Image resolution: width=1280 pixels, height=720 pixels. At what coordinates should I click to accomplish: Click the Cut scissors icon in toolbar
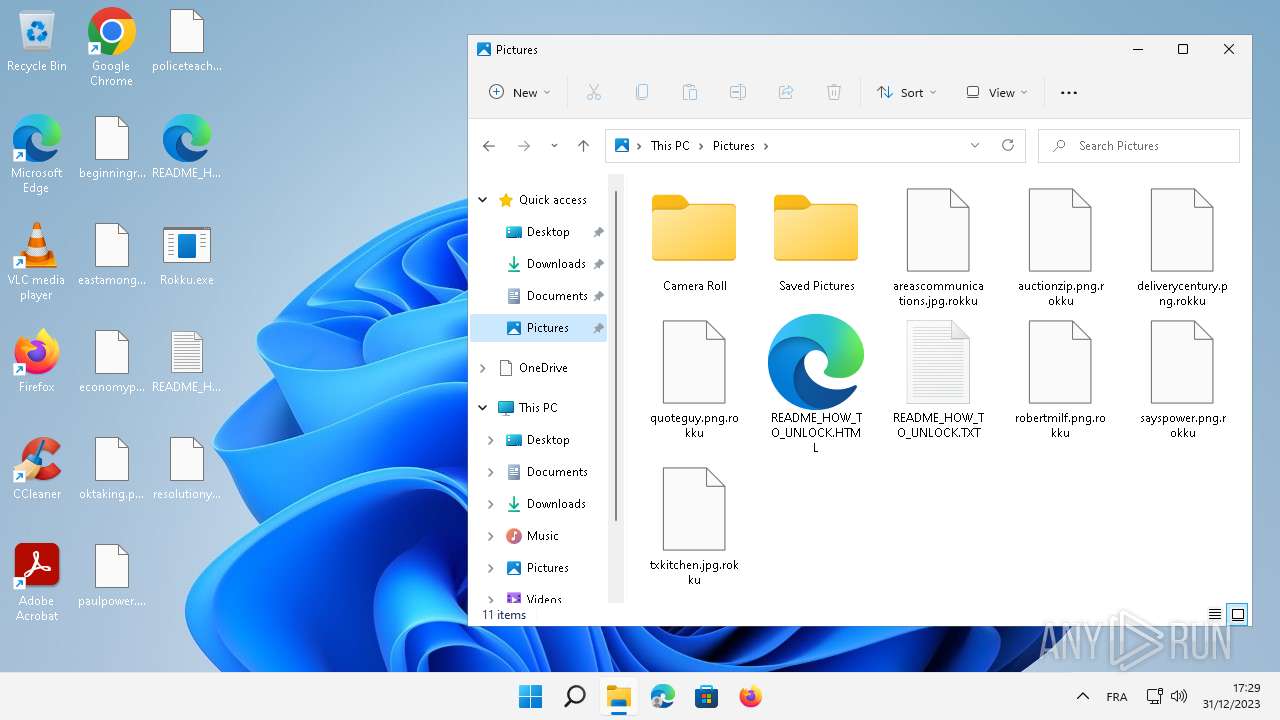pos(593,92)
